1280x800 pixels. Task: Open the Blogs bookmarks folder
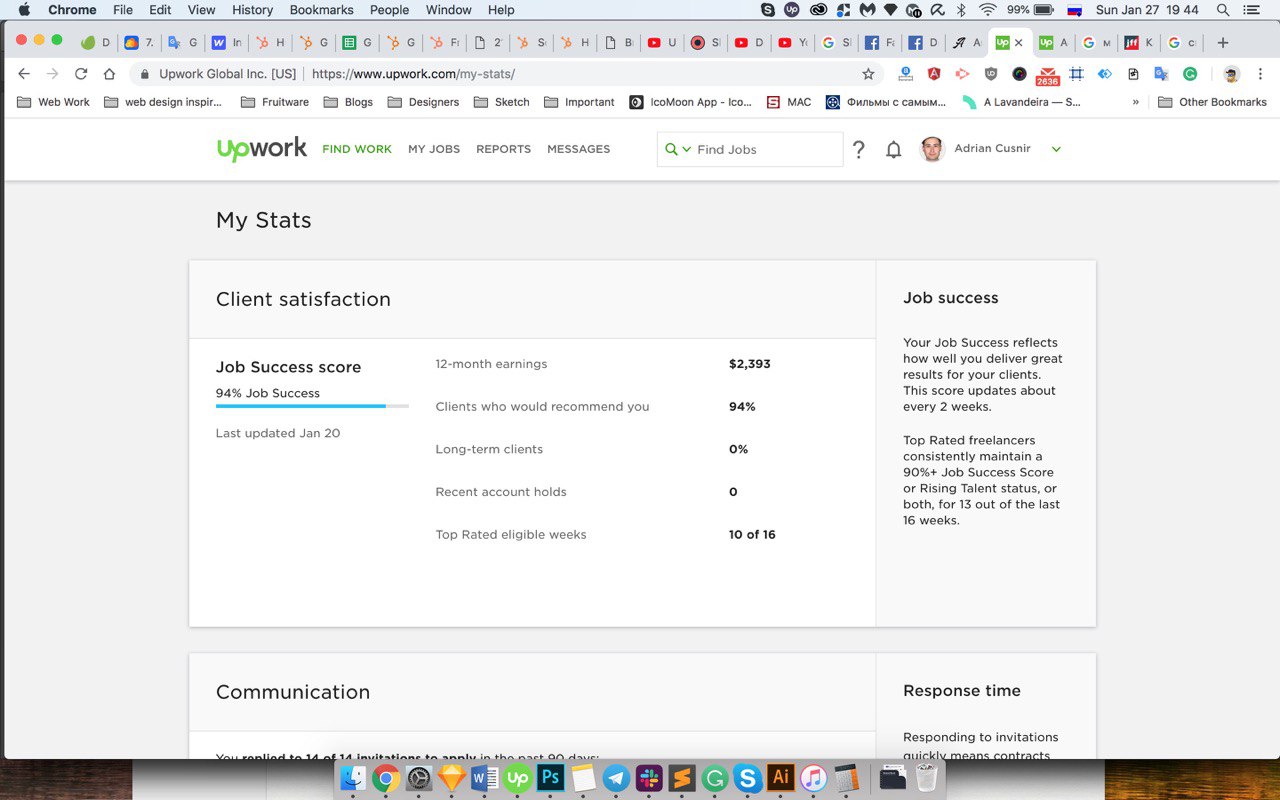click(x=348, y=102)
